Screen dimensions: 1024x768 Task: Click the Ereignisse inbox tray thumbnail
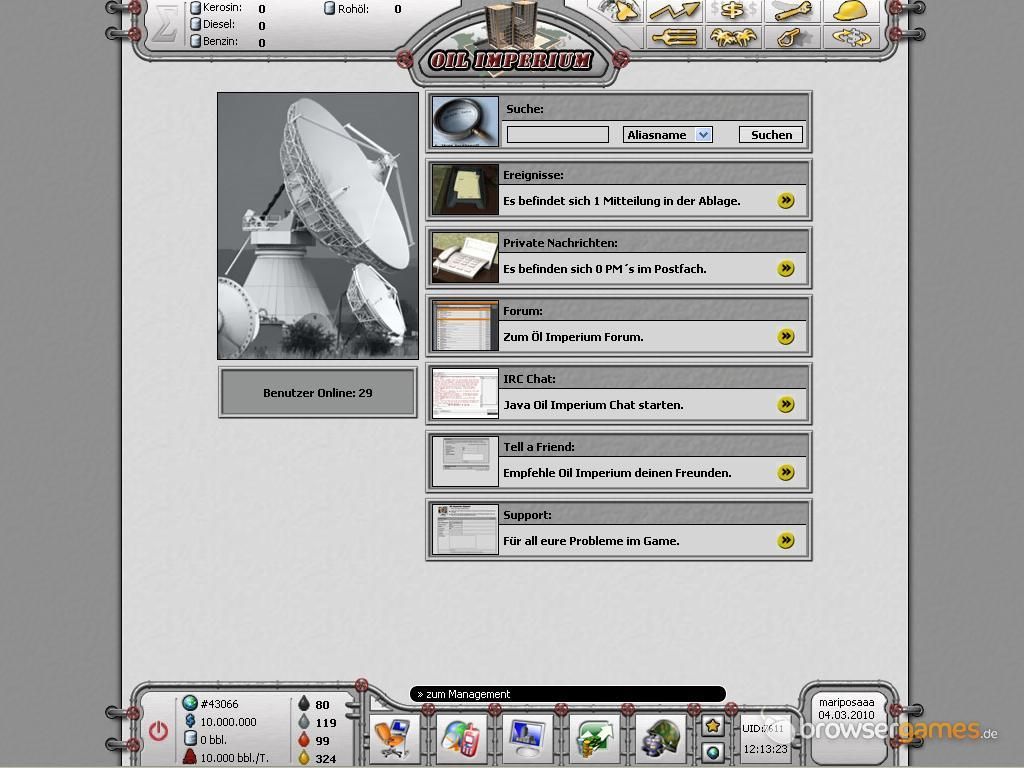[465, 189]
